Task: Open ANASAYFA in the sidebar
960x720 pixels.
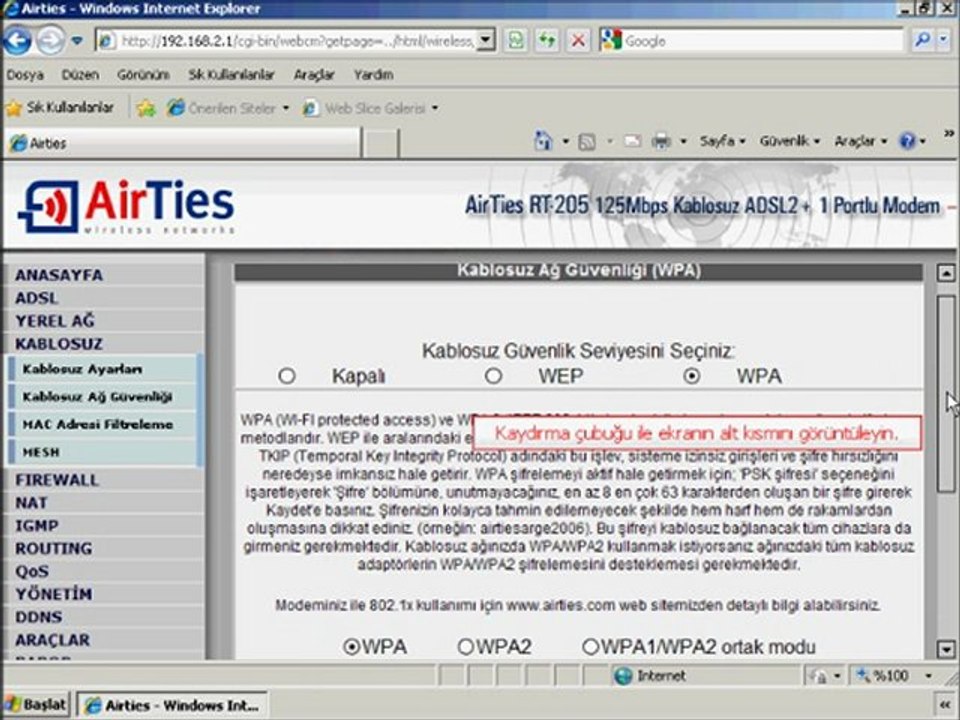Action: 59,275
